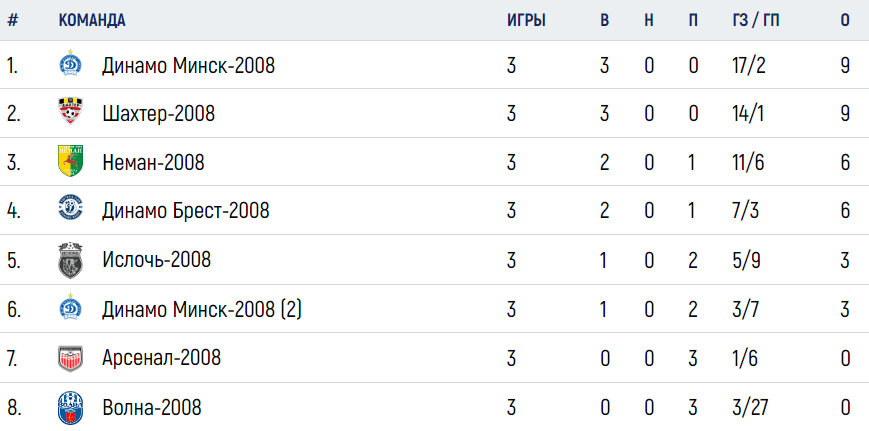Click the Шахтер-2008 club crest
Image resolution: width=869 pixels, height=431 pixels.
tap(70, 111)
